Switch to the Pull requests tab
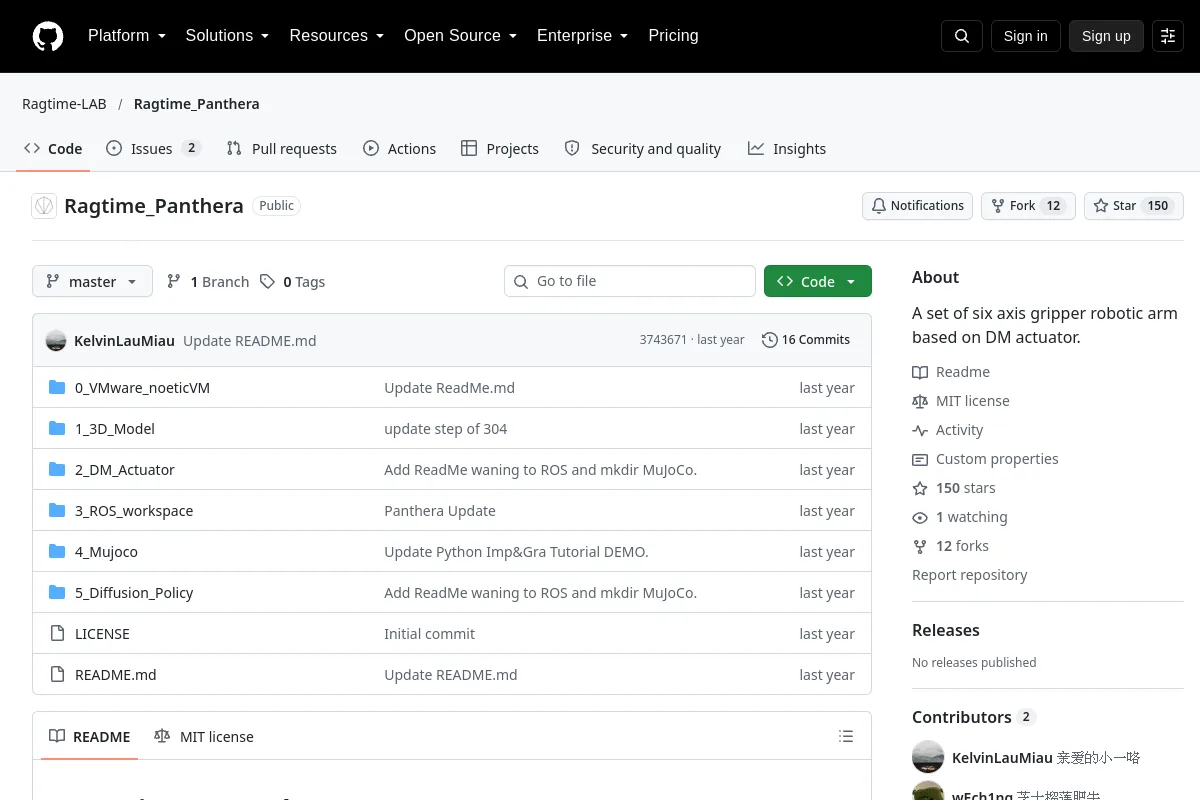Image resolution: width=1200 pixels, height=800 pixels. [281, 148]
